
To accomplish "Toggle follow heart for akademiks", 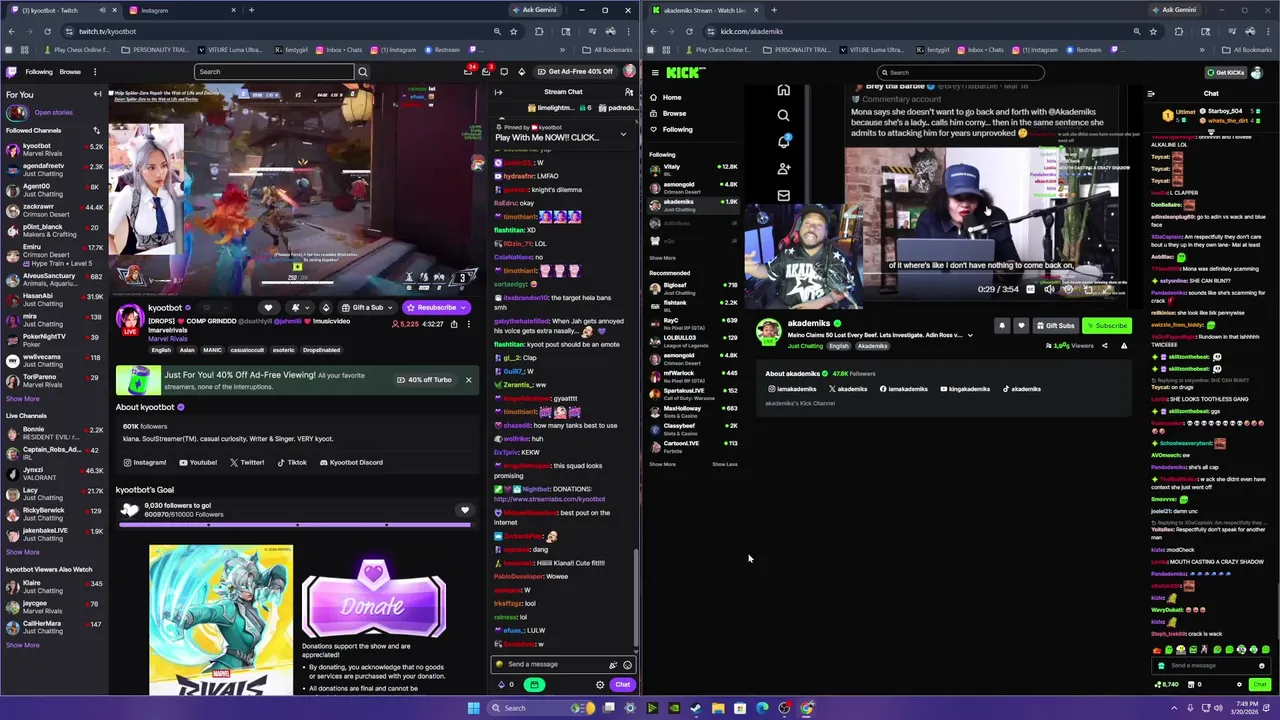I will tap(1021, 325).
